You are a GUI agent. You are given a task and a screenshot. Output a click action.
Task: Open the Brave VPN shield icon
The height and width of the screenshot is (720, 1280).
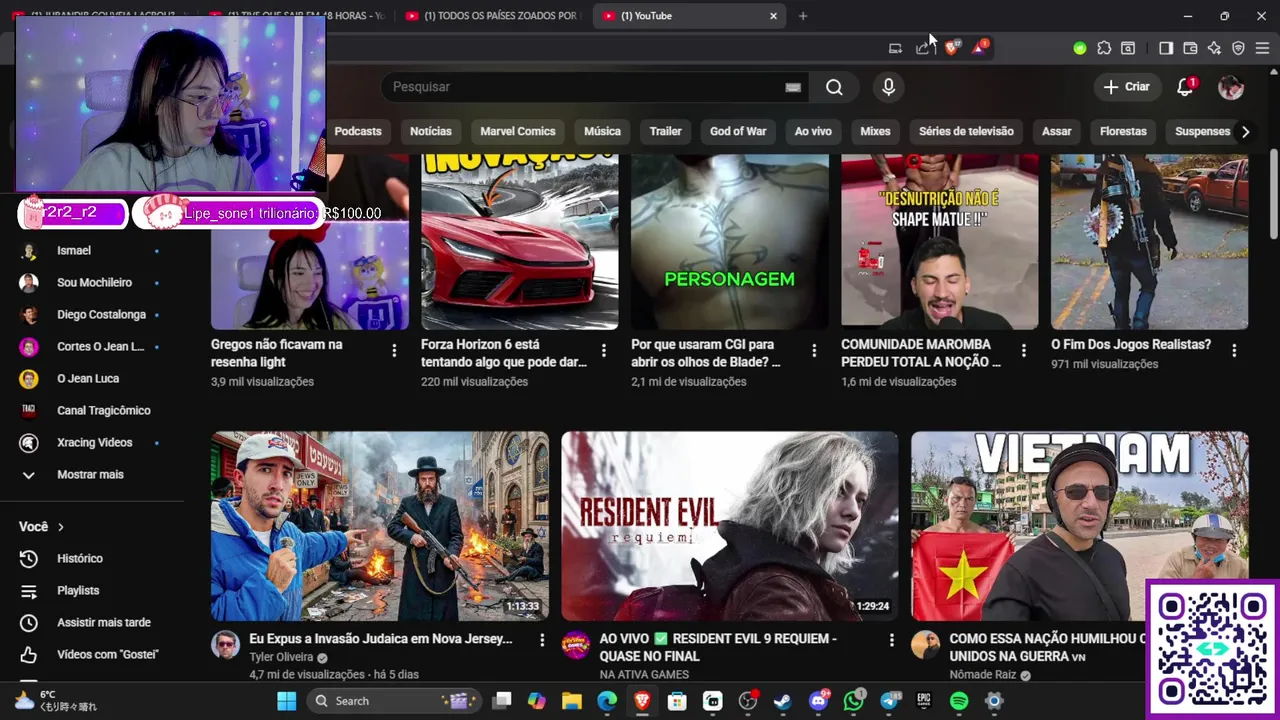(x=1238, y=48)
